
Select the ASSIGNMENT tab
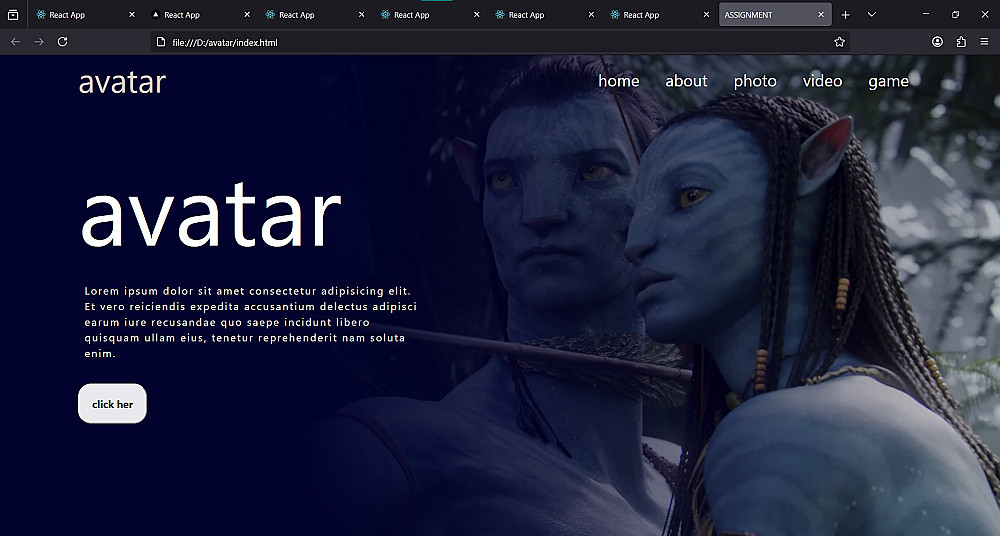point(775,15)
